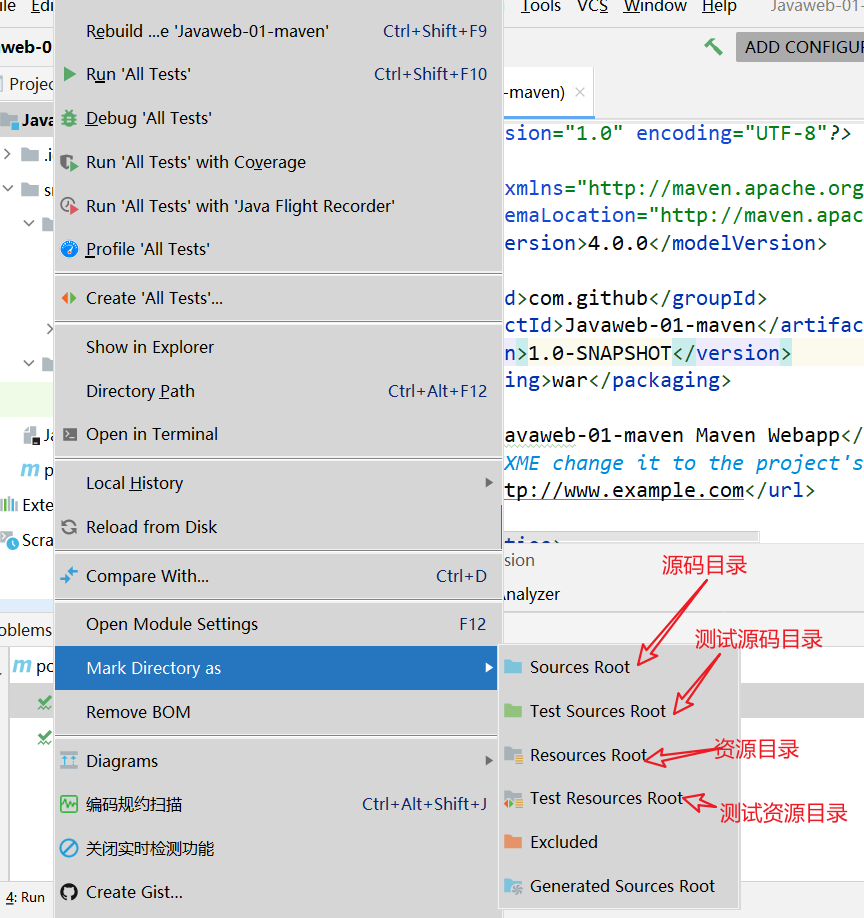The width and height of the screenshot is (864, 918).
Task: Click the Reload from Disk icon
Action: (x=69, y=527)
